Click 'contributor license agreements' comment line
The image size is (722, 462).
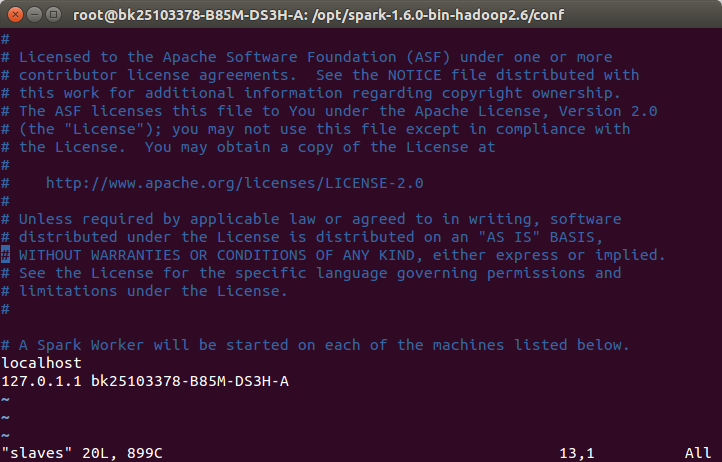point(320,75)
